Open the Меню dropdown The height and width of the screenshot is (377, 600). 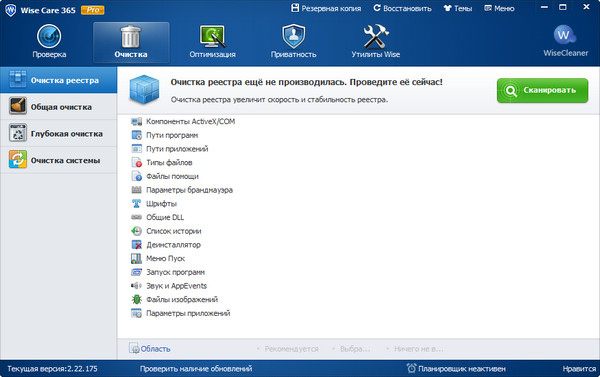pos(499,8)
